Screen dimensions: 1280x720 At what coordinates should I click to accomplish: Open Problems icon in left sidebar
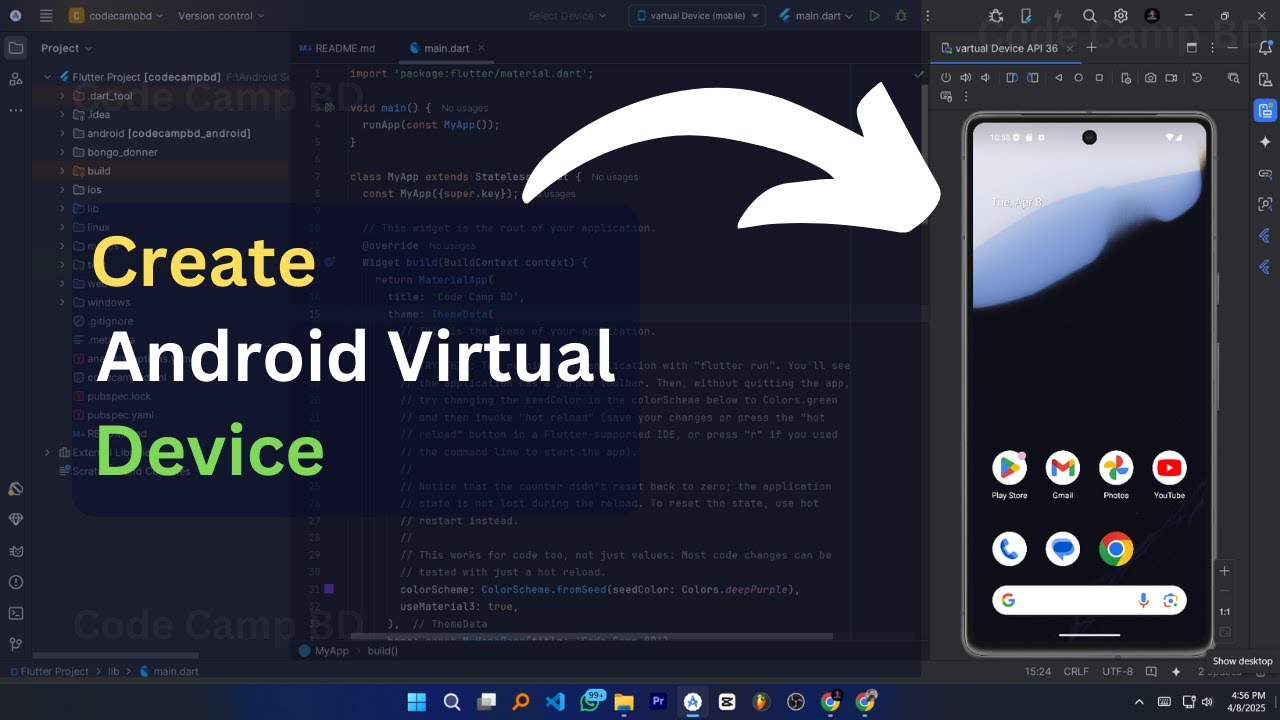point(15,582)
